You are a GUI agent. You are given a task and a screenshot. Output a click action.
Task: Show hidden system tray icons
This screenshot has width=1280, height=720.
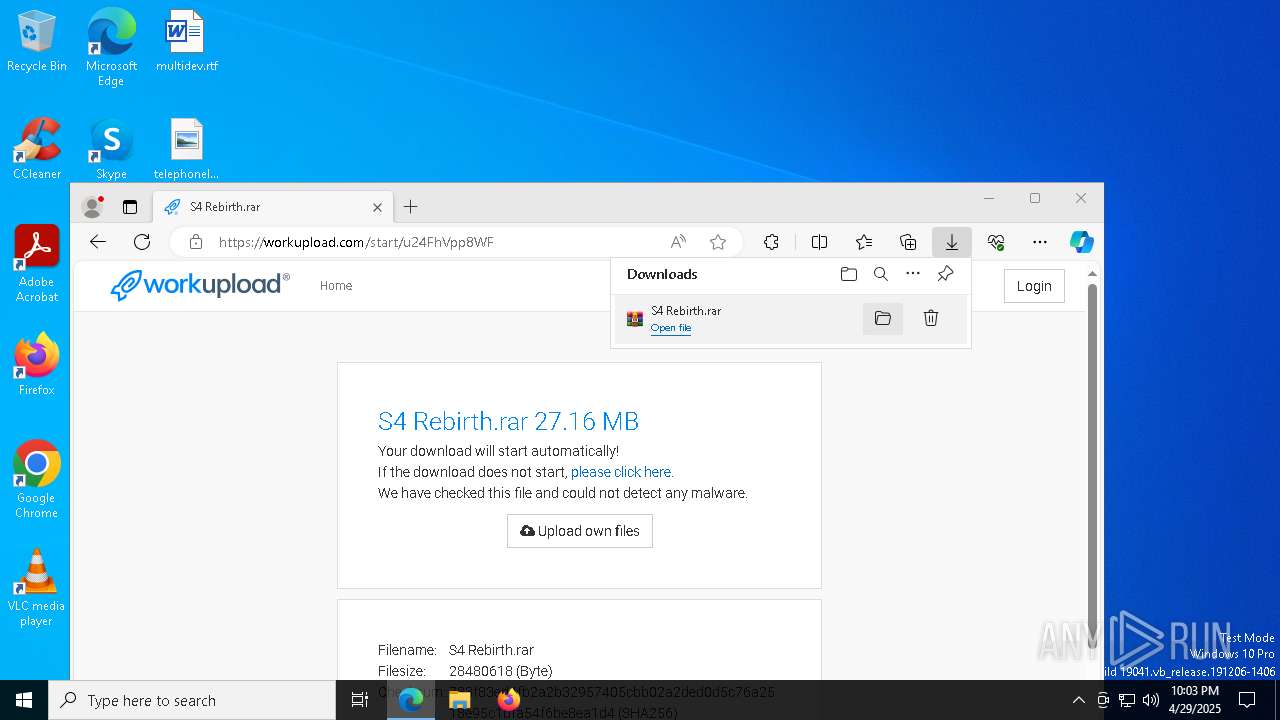coord(1078,700)
